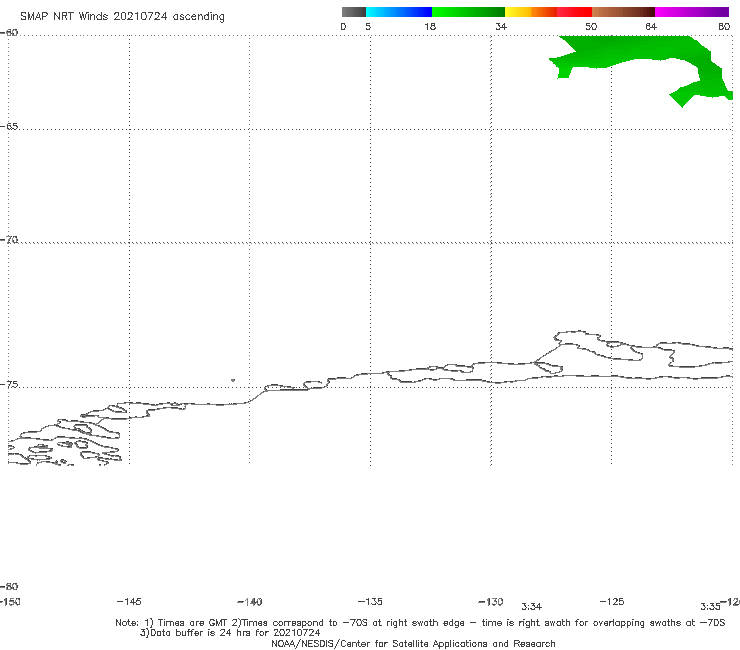Click the color bar label '50'
Screen dimensions: 740x650
coord(591,26)
